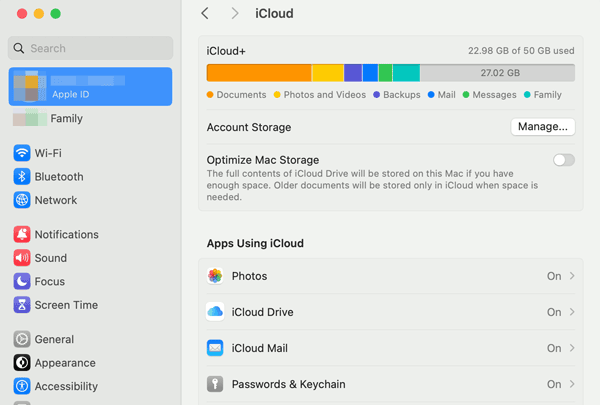Click the iCloud Drive row 'On' status
600x405 pixels.
(554, 312)
